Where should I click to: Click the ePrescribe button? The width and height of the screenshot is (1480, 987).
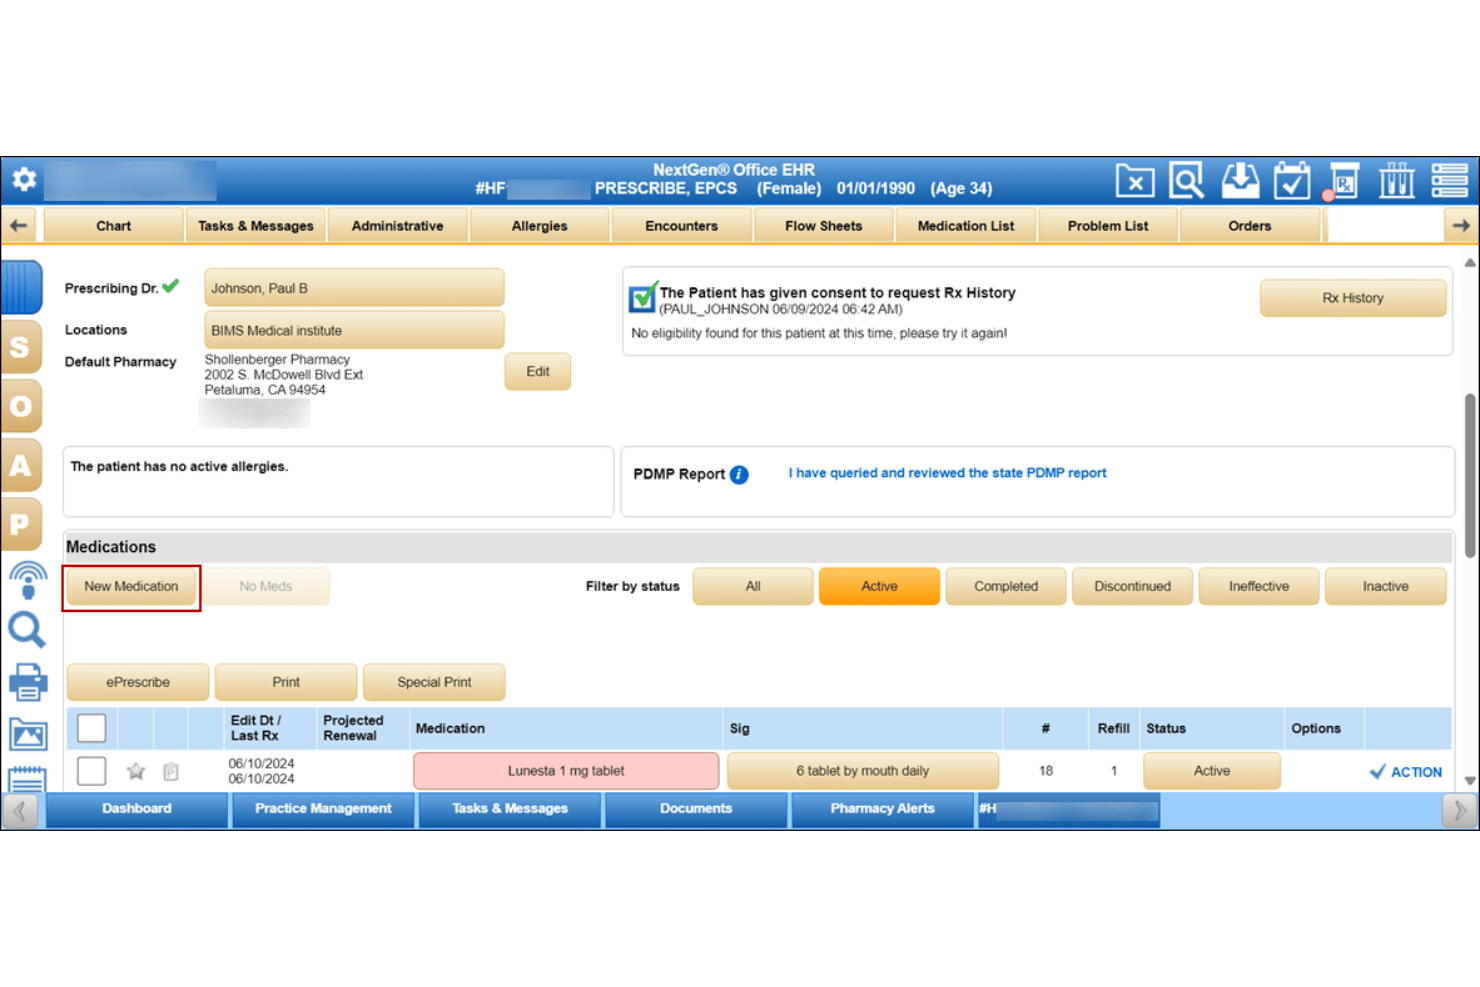pos(138,683)
